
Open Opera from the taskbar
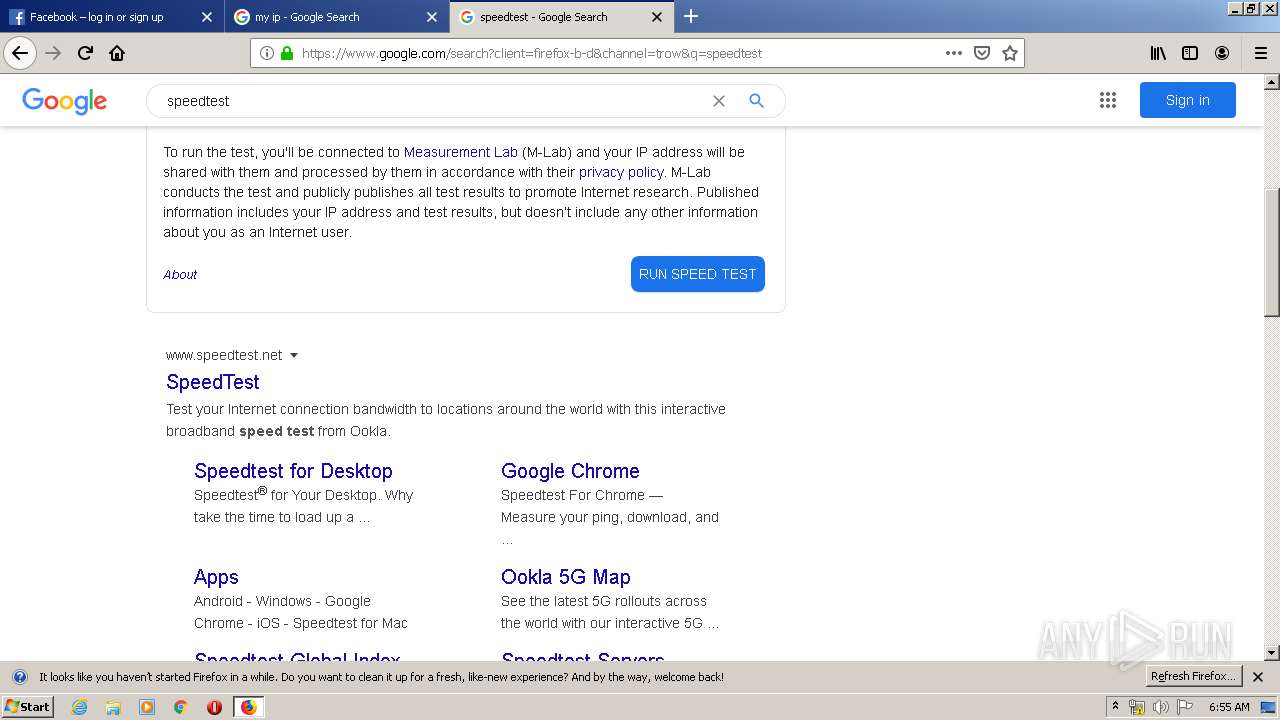(x=214, y=707)
